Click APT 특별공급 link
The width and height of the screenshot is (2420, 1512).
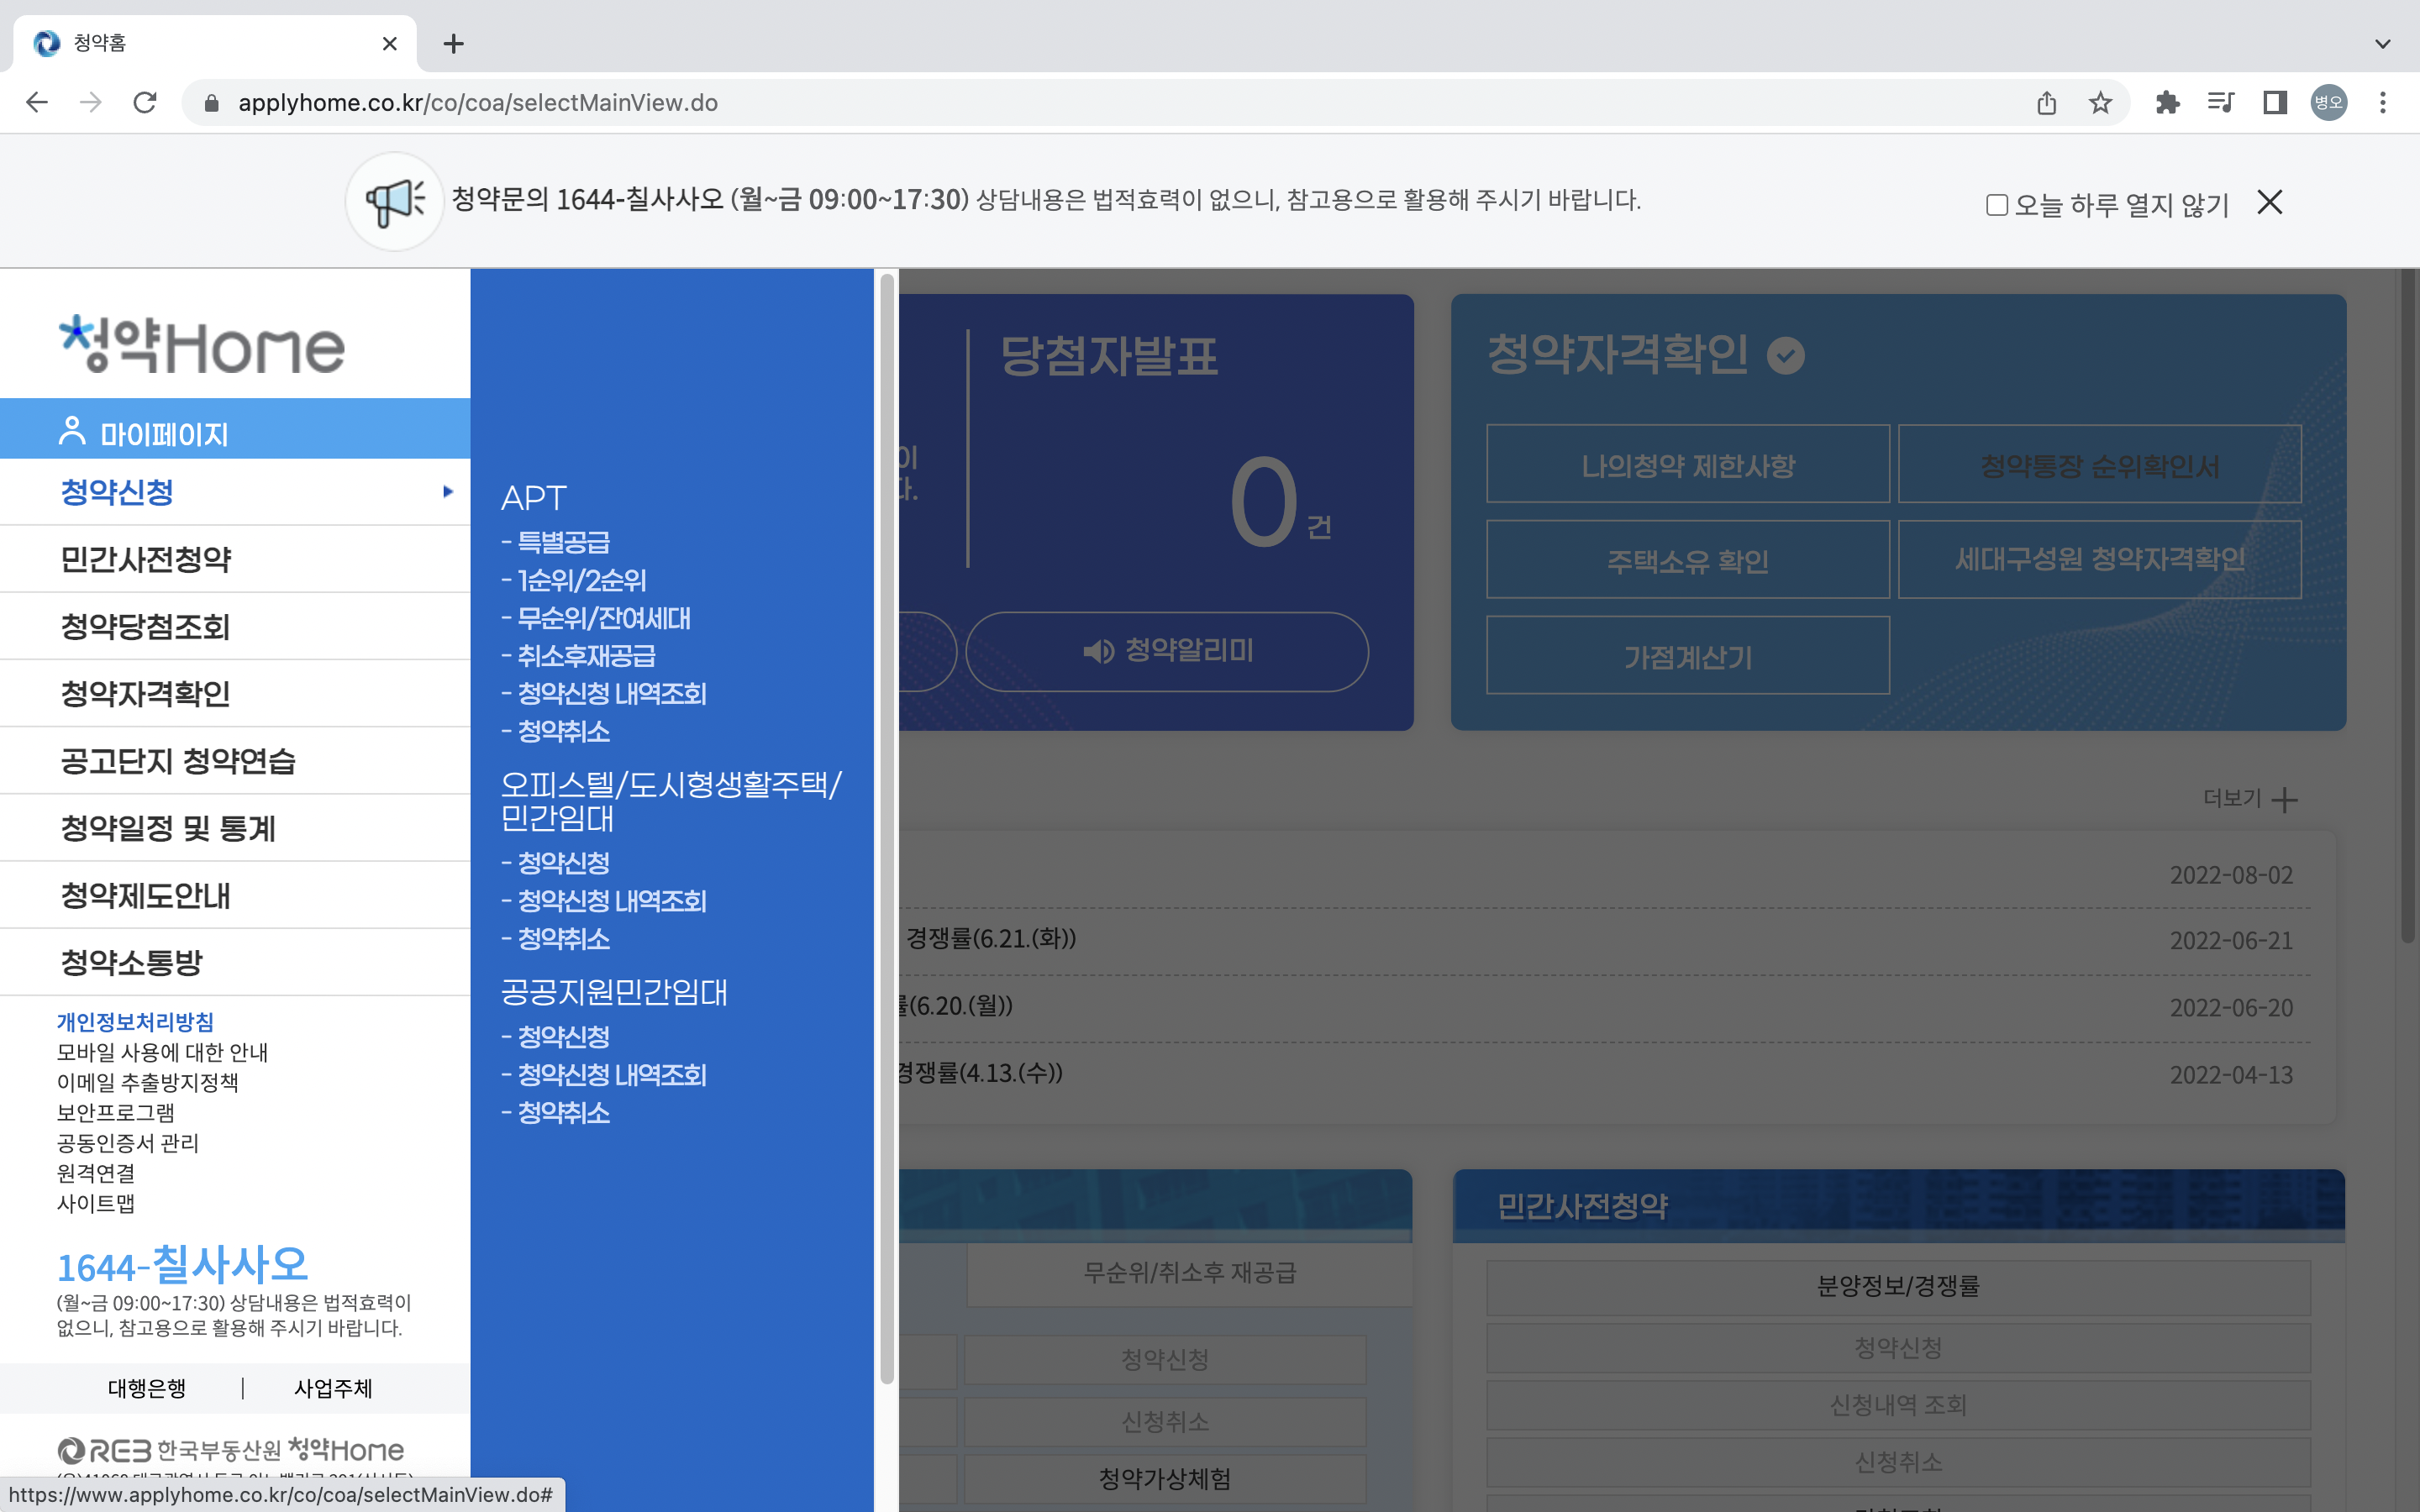(563, 542)
